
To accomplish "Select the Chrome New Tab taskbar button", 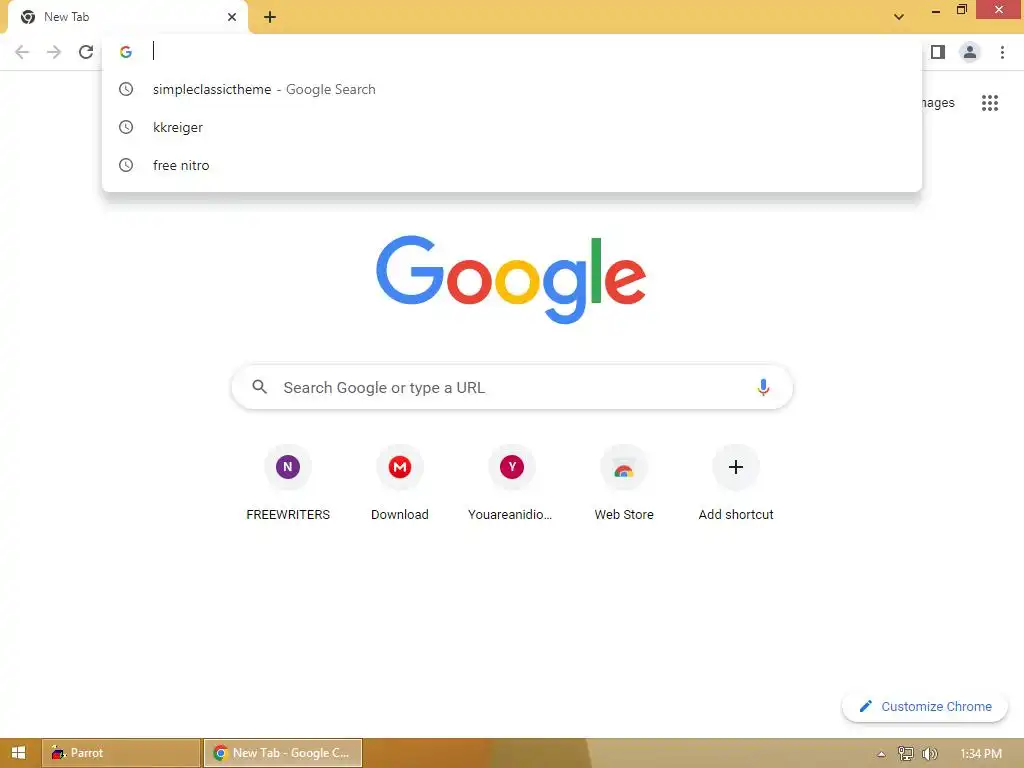I will click(x=283, y=753).
